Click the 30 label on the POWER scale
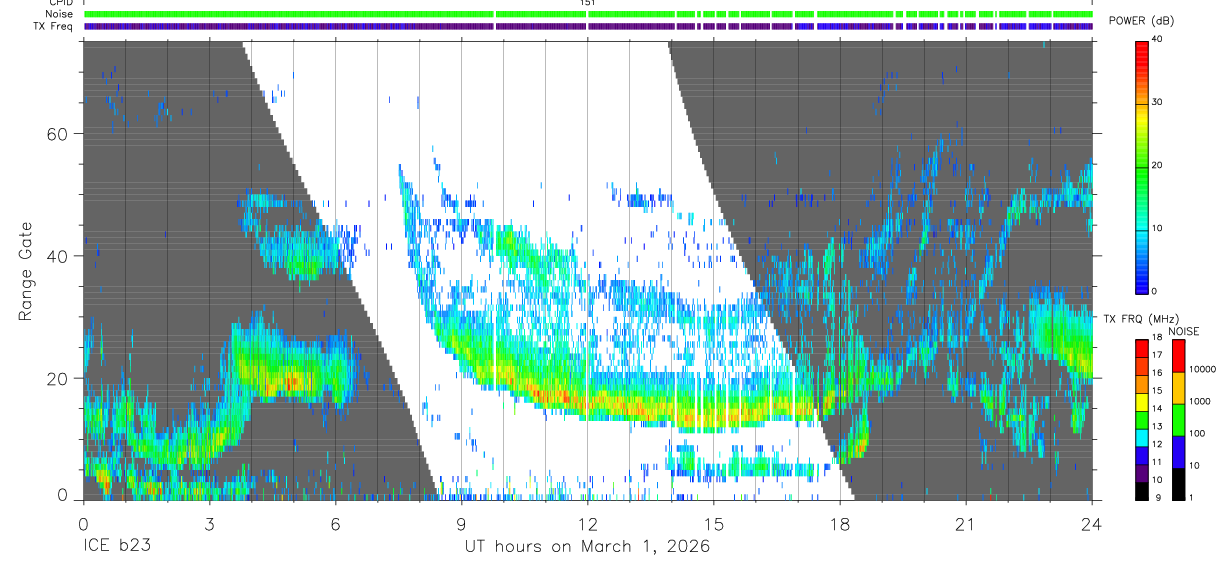The height and width of the screenshot is (567, 1228). pyautogui.click(x=1157, y=102)
